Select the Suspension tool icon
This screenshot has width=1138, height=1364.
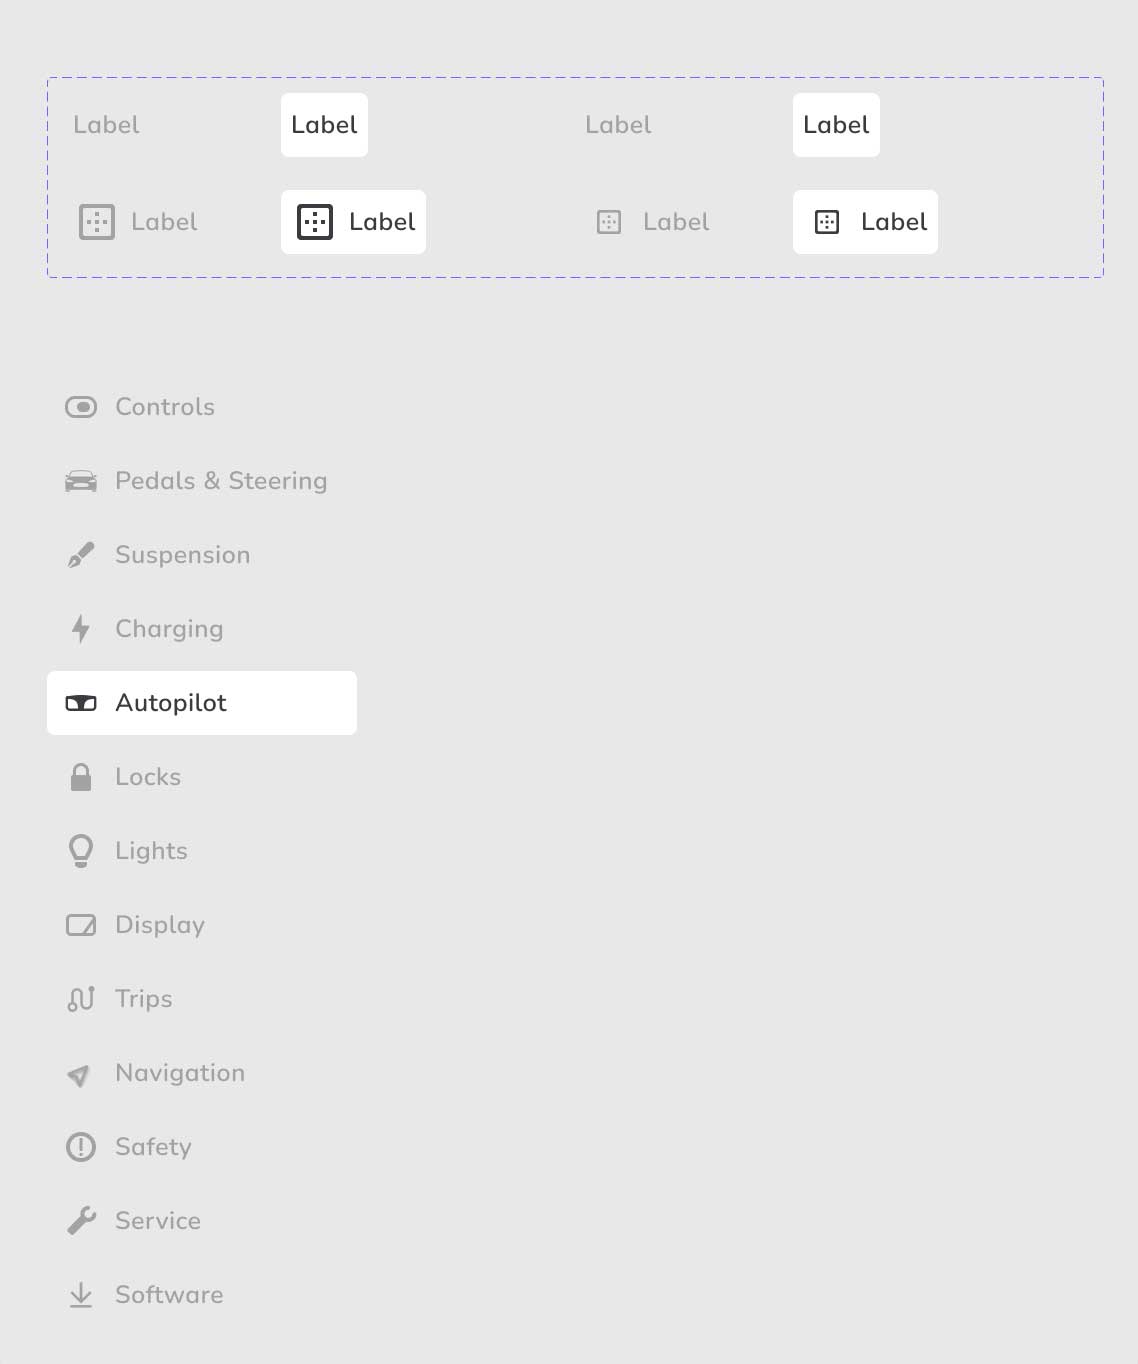81,555
